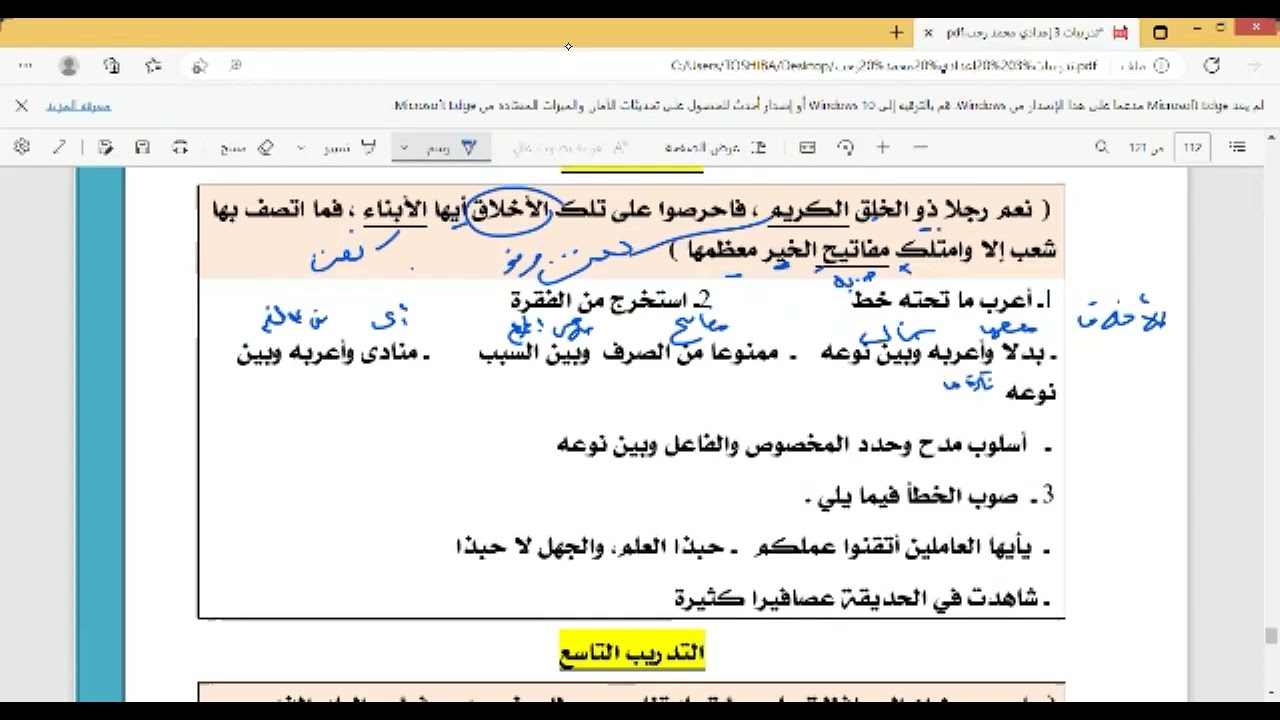This screenshot has height=720, width=1280.
Task: Select the fit-to-page icon
Action: (808, 147)
